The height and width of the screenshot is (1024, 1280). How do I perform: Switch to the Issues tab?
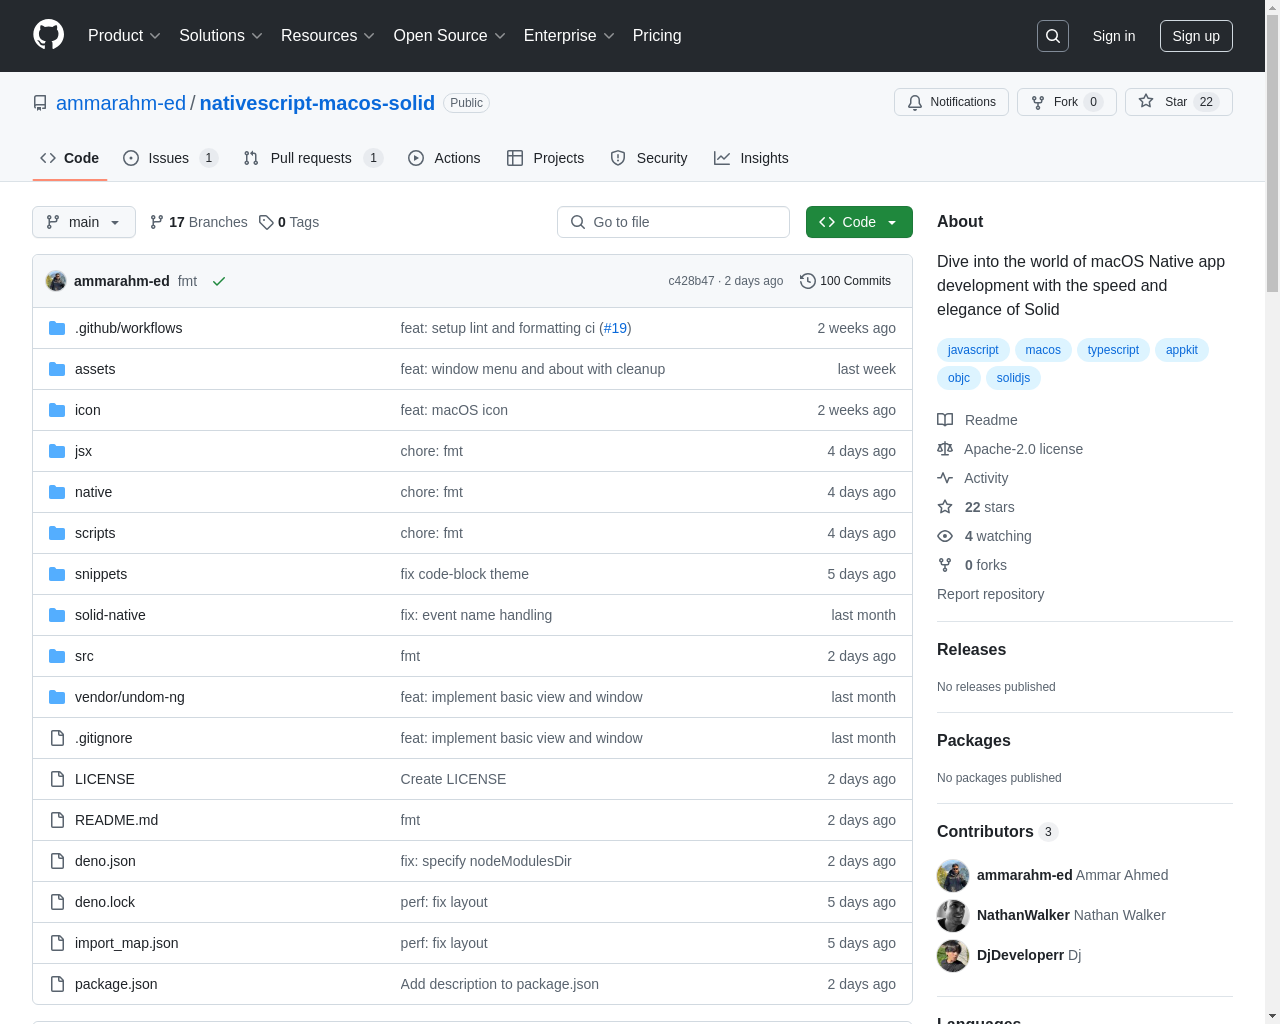tap(171, 158)
